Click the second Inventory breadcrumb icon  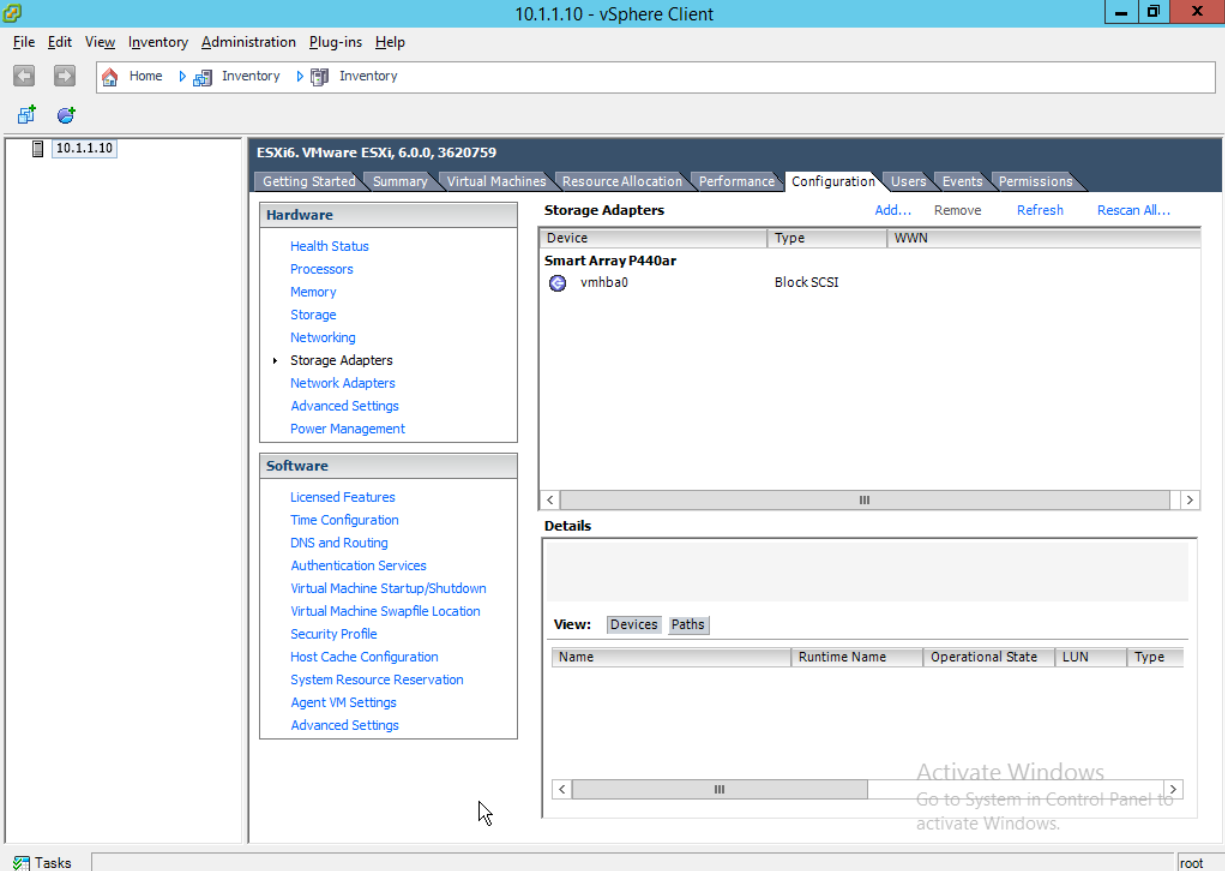(x=318, y=76)
